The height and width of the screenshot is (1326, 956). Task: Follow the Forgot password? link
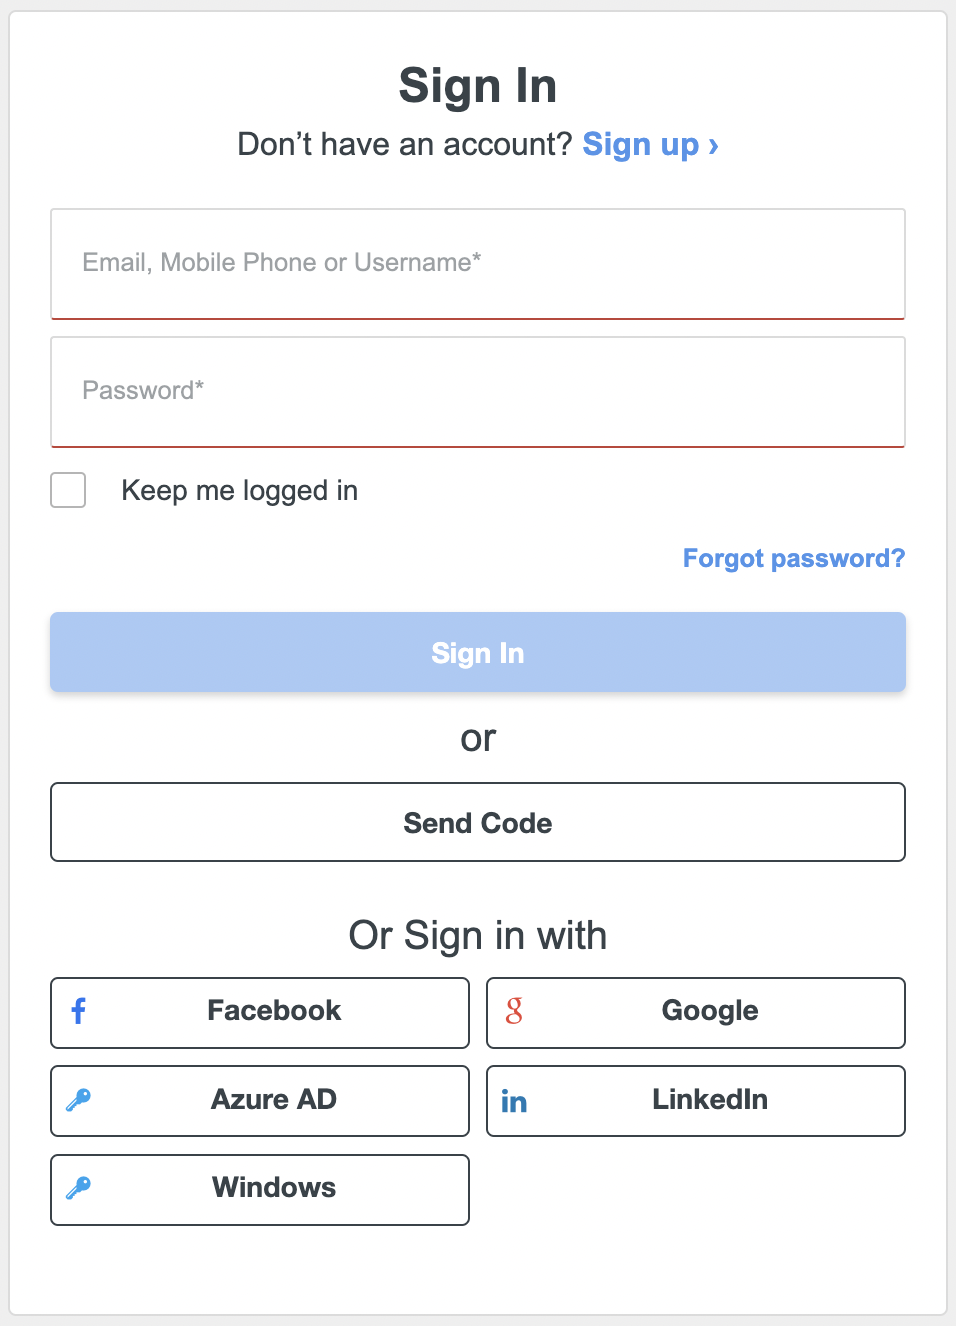click(794, 558)
